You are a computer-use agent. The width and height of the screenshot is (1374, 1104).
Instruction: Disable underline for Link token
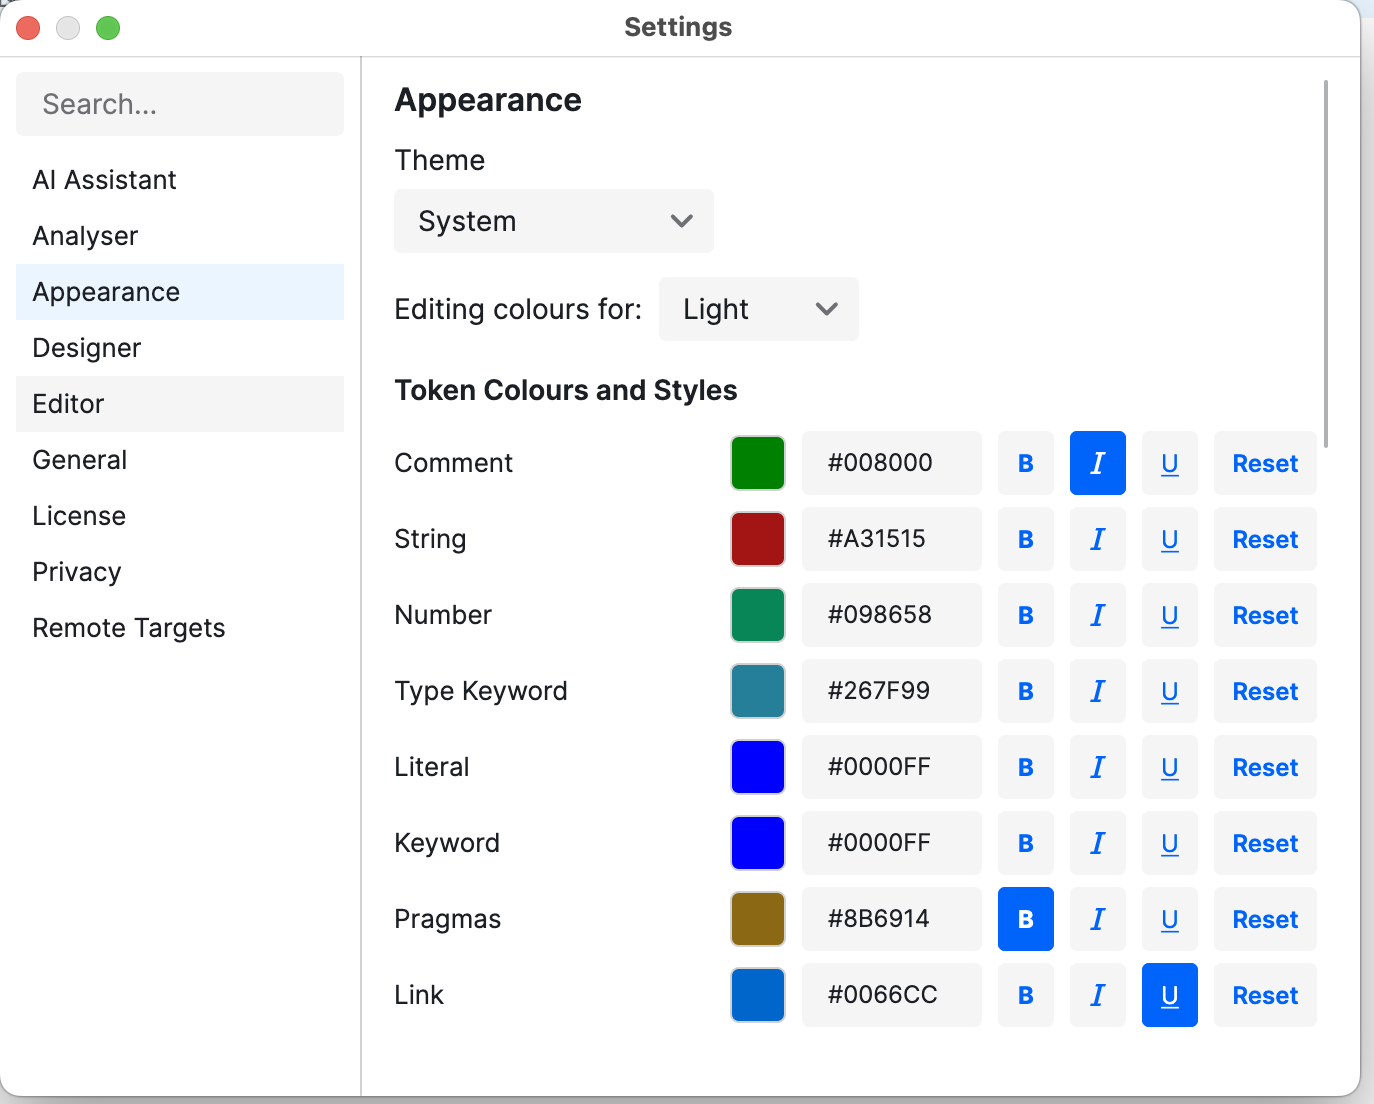point(1169,995)
